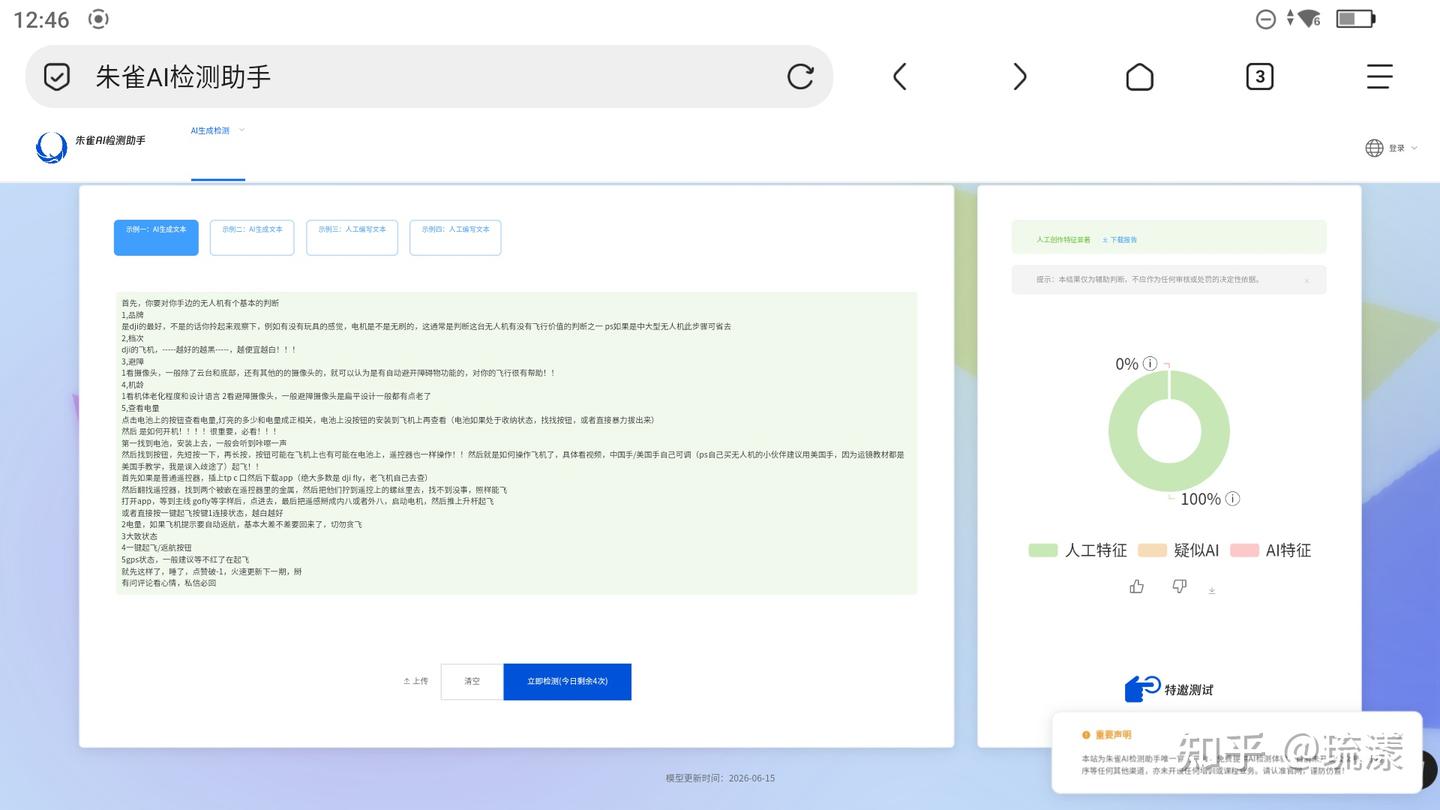Select 示例四：人工编写文本 sample
Image resolution: width=1440 pixels, height=810 pixels.
pyautogui.click(x=455, y=238)
